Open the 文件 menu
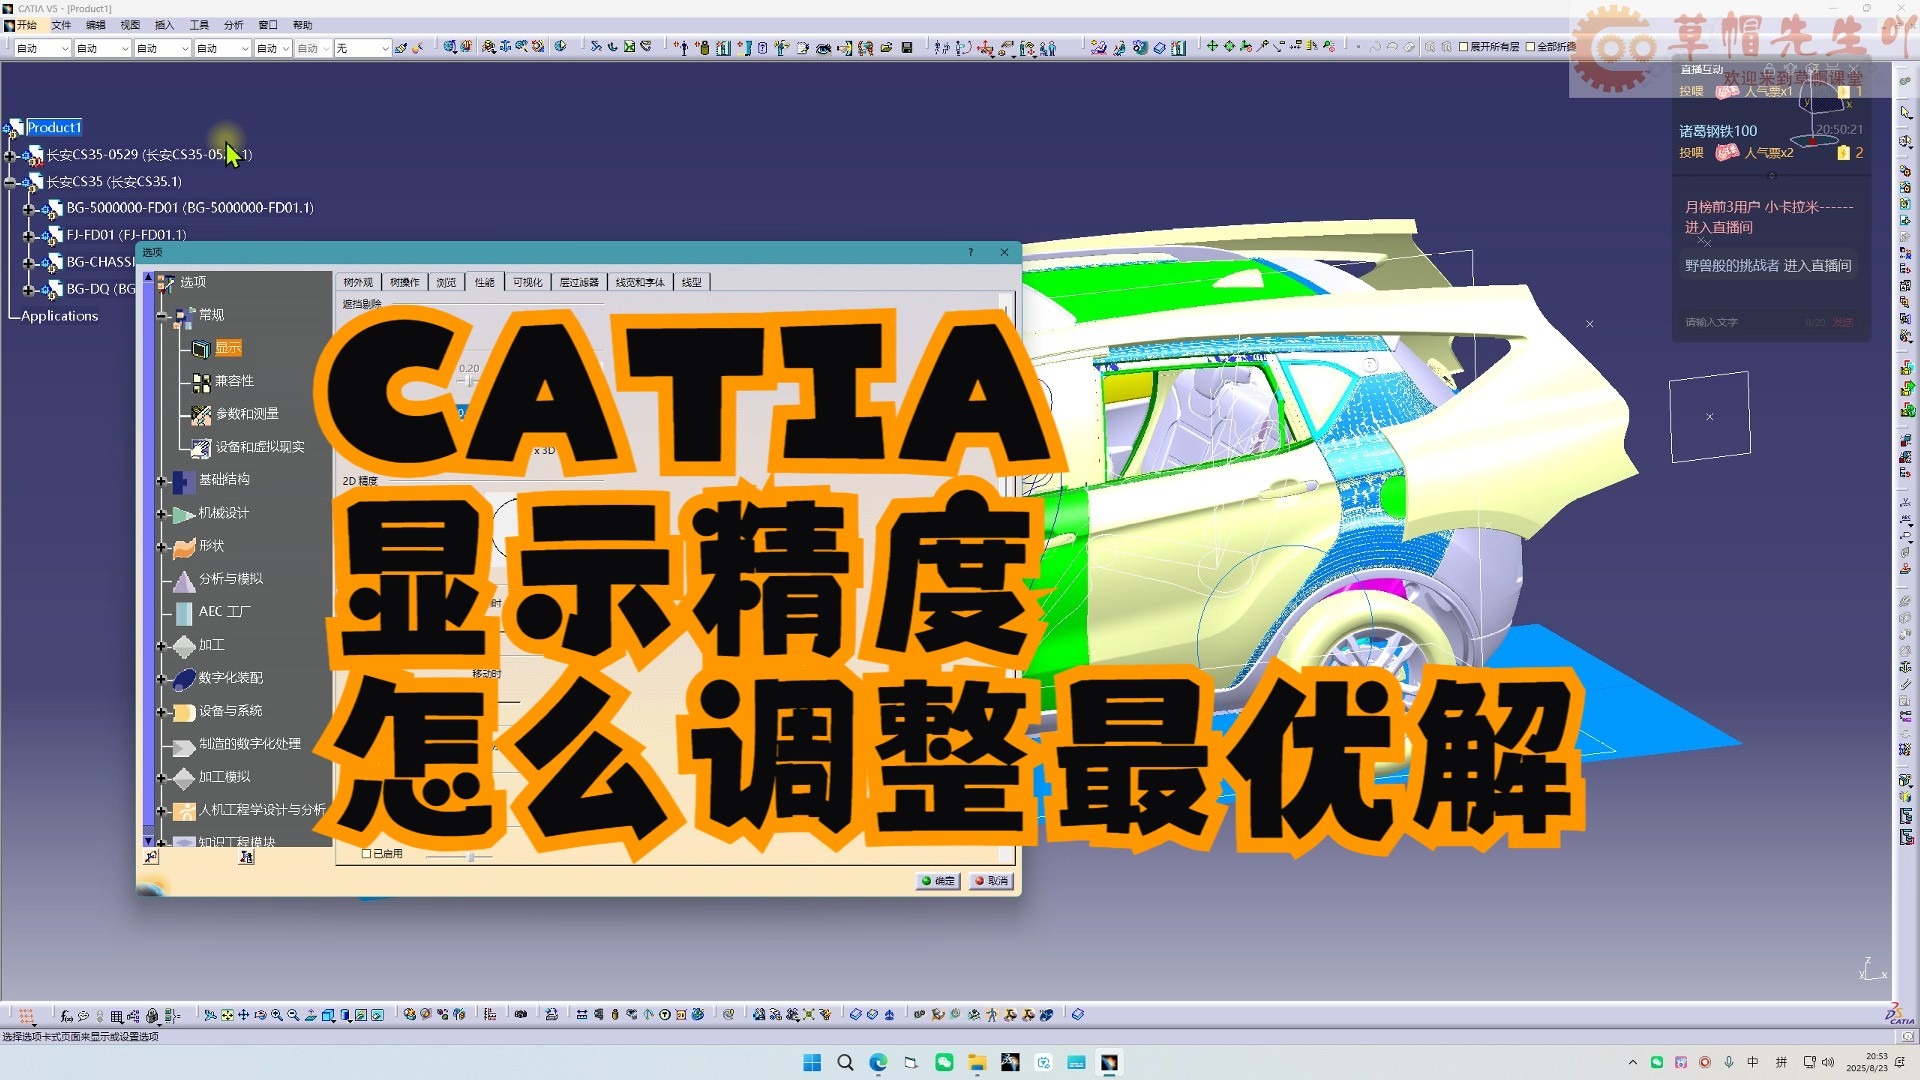The height and width of the screenshot is (1080, 1920). click(61, 25)
